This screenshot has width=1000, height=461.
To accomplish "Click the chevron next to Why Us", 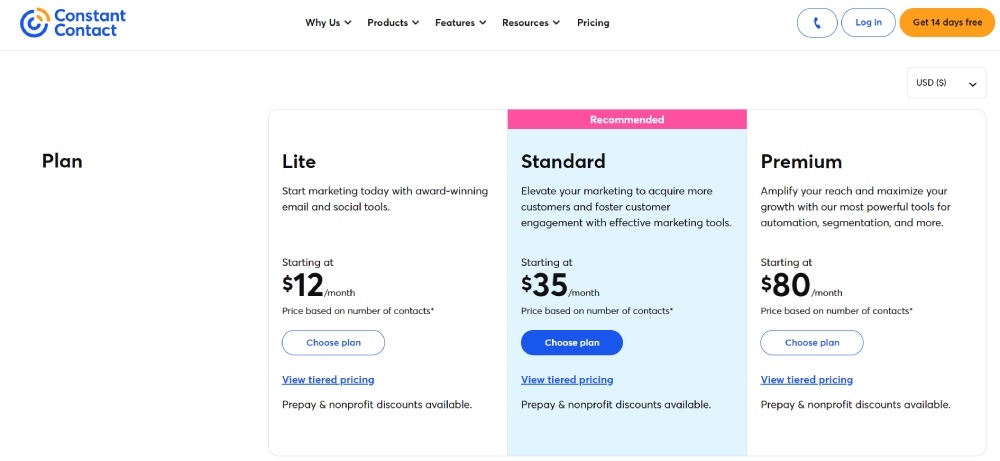I will 348,23.
